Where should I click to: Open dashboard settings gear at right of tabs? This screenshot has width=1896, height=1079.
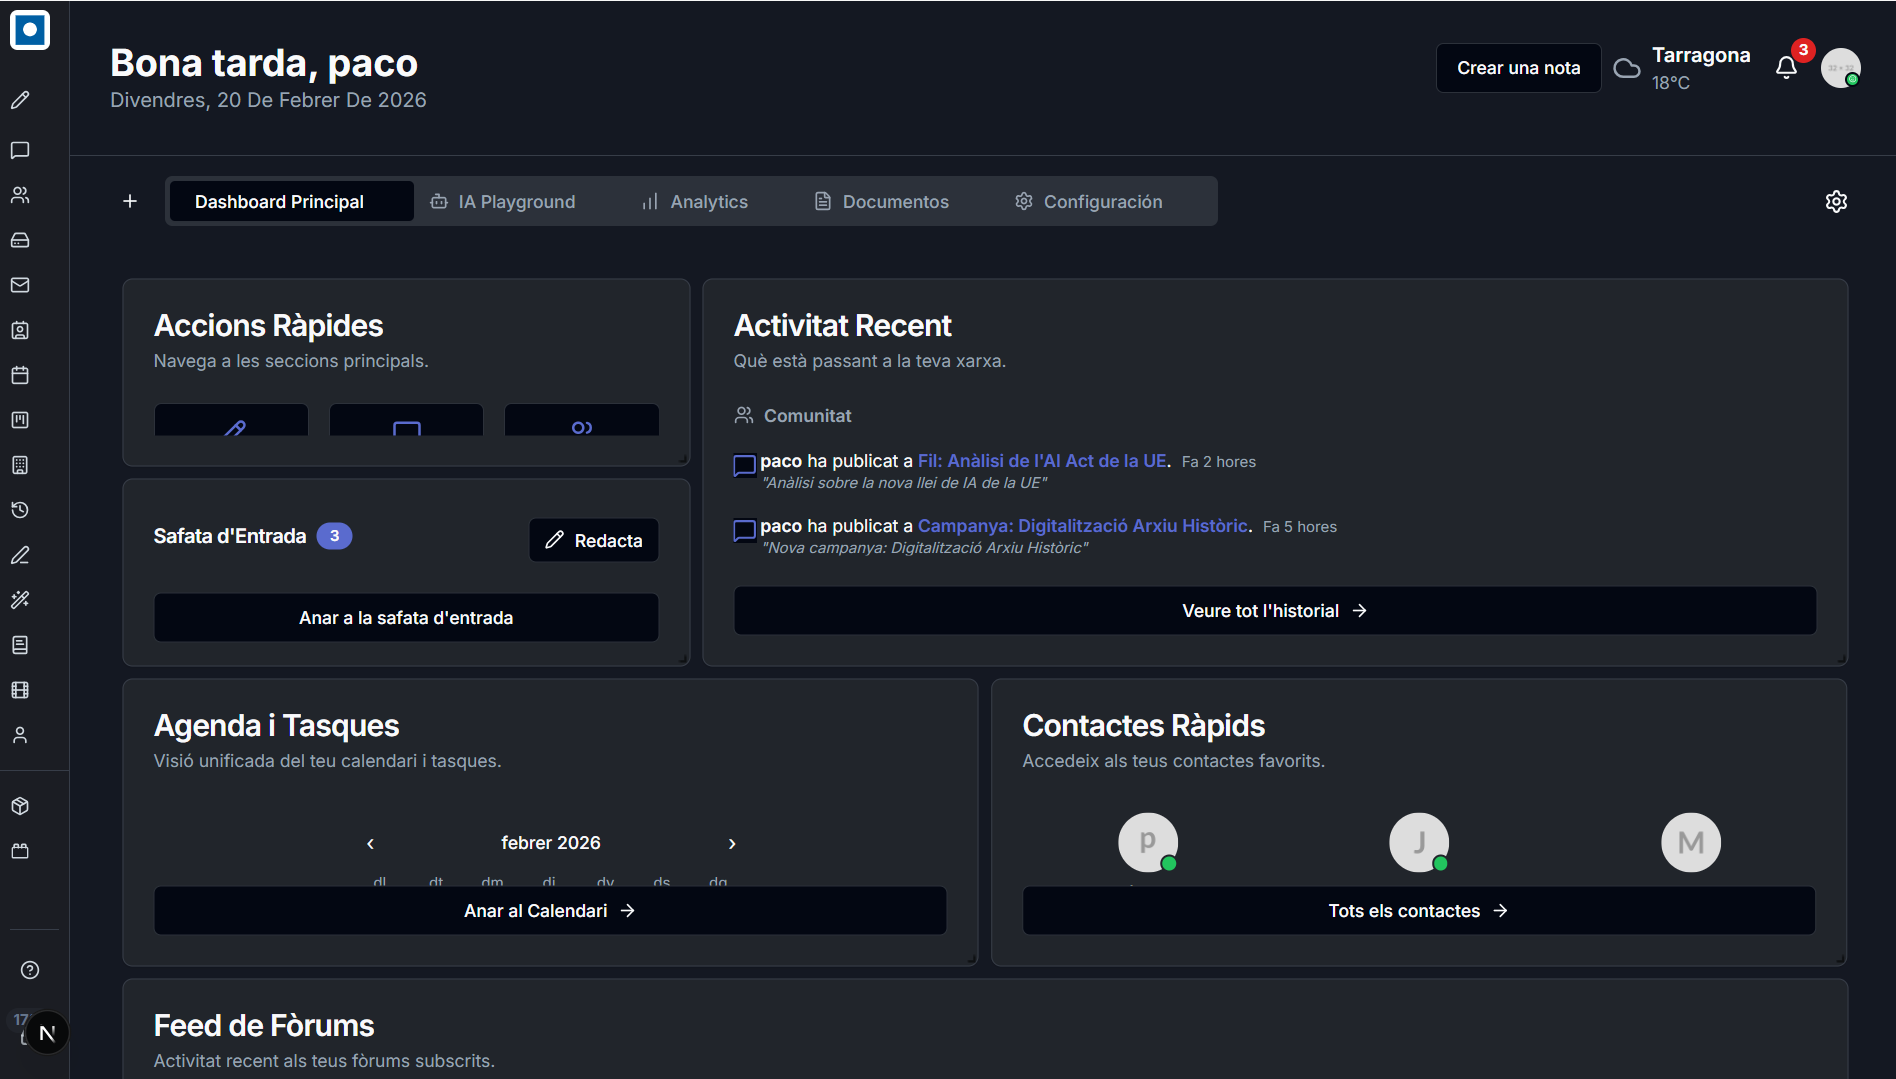pos(1836,201)
